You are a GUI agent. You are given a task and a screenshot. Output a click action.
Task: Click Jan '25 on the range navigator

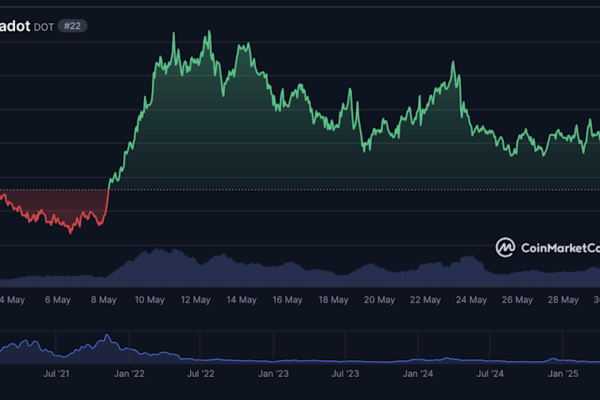(563, 374)
